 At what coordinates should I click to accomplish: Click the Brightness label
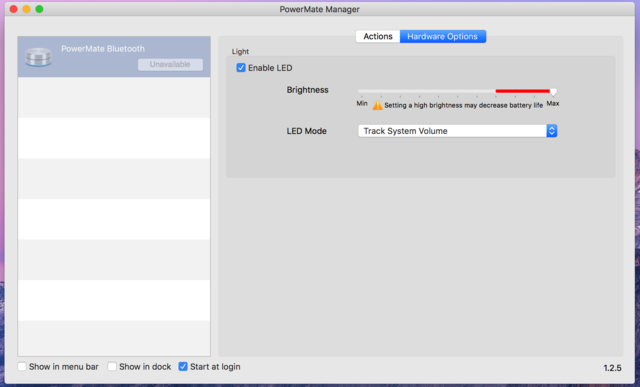pos(307,90)
